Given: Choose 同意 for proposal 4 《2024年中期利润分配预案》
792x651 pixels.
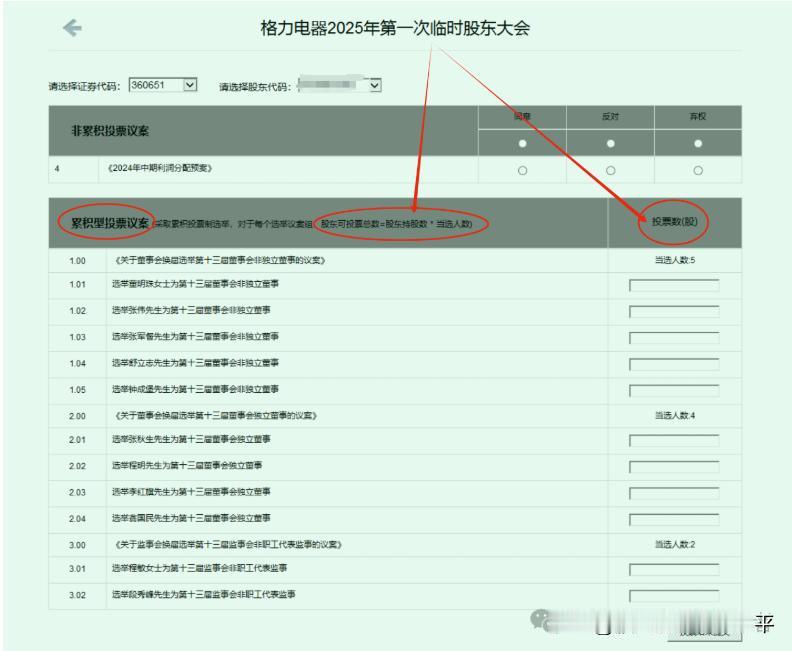Looking at the screenshot, I should pos(522,170).
